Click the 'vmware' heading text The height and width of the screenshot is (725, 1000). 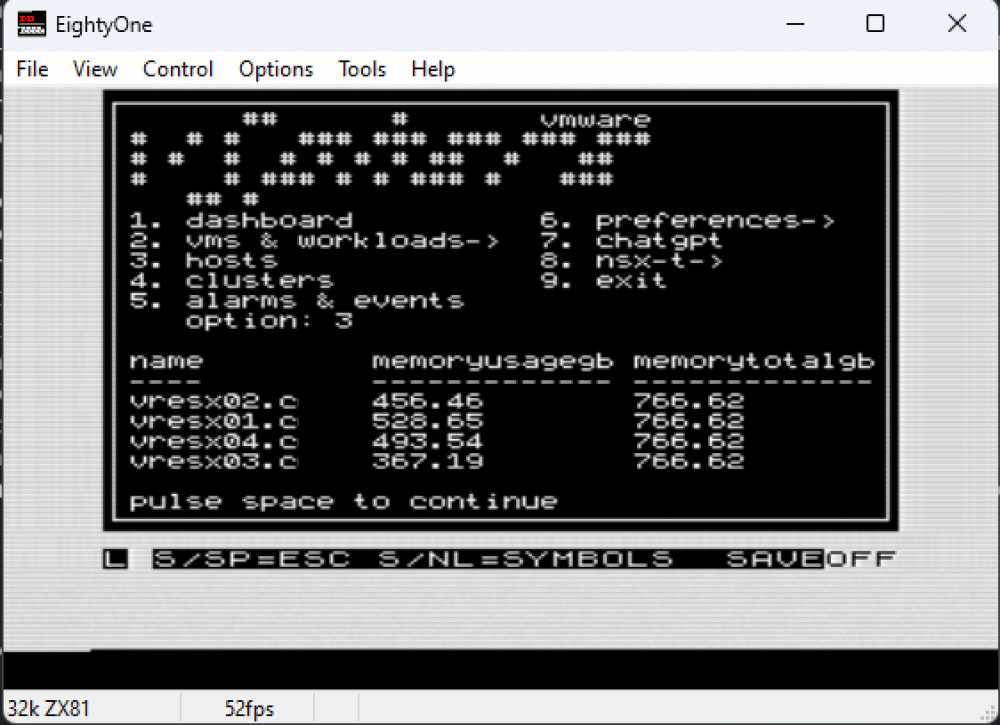tap(595, 120)
